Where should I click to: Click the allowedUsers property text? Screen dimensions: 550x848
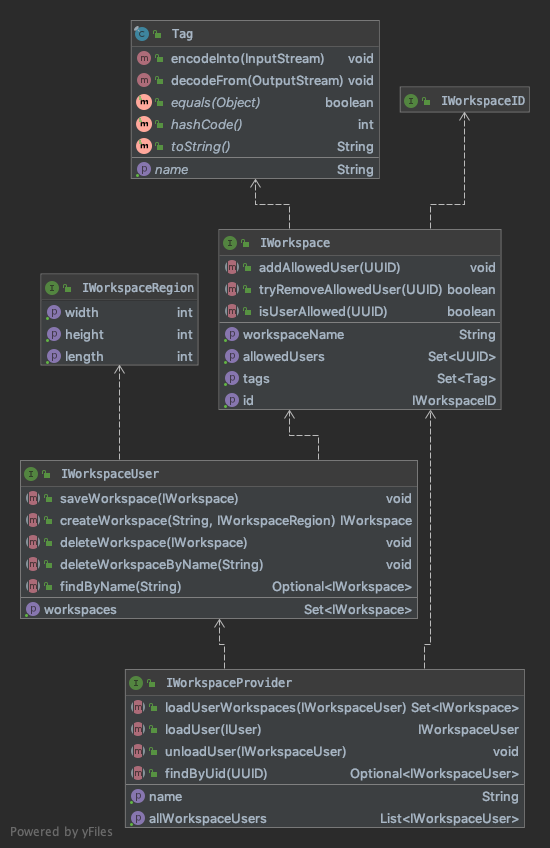tap(283, 356)
